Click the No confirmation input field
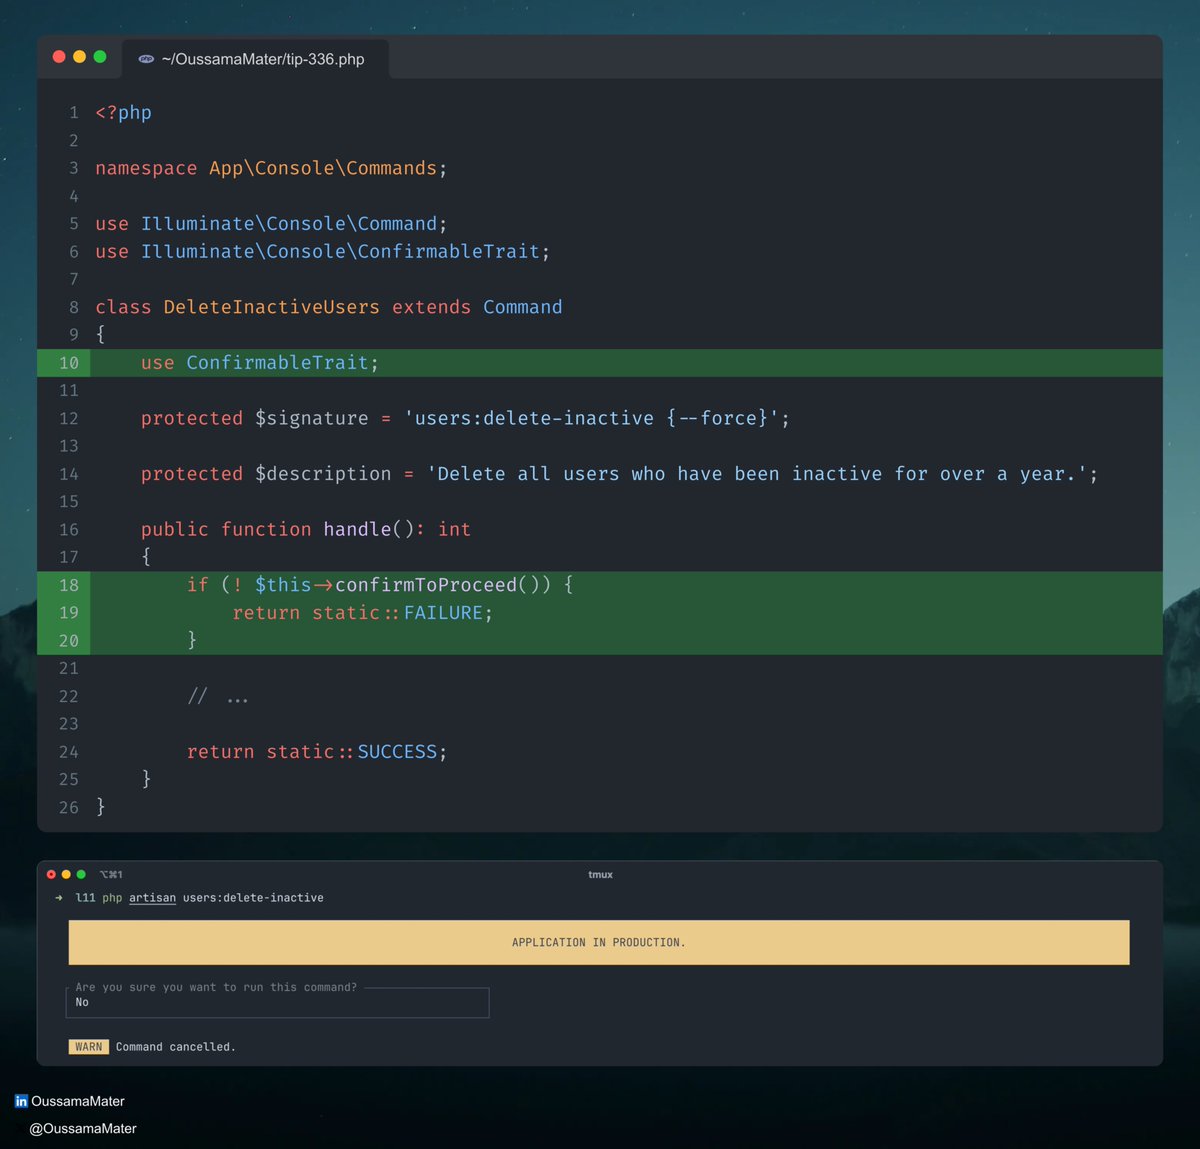 [x=277, y=1002]
